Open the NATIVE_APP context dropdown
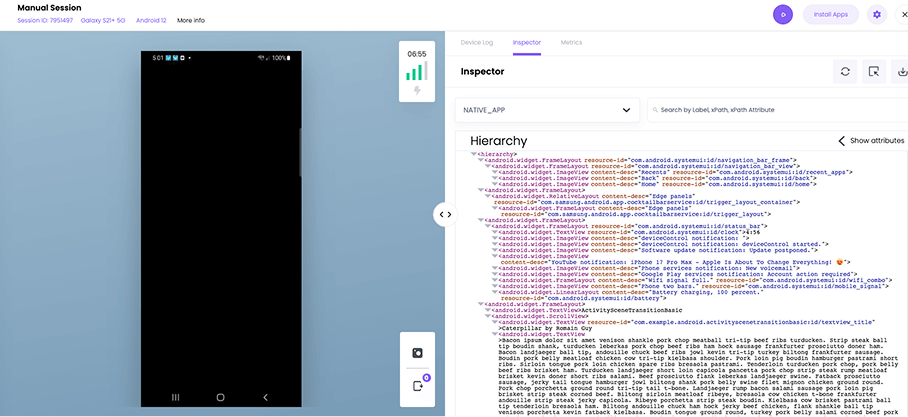Screen dimensions: 908x417 click(x=547, y=110)
